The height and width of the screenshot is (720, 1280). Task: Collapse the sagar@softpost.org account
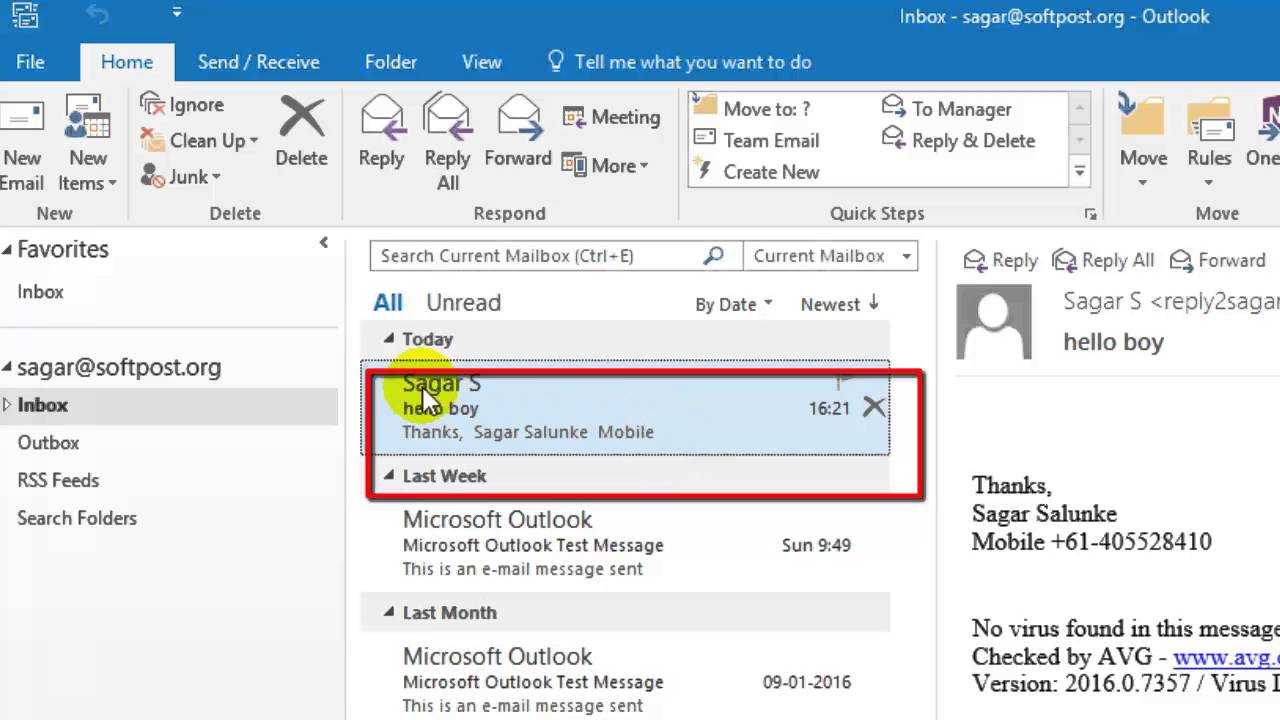[x=7, y=368]
